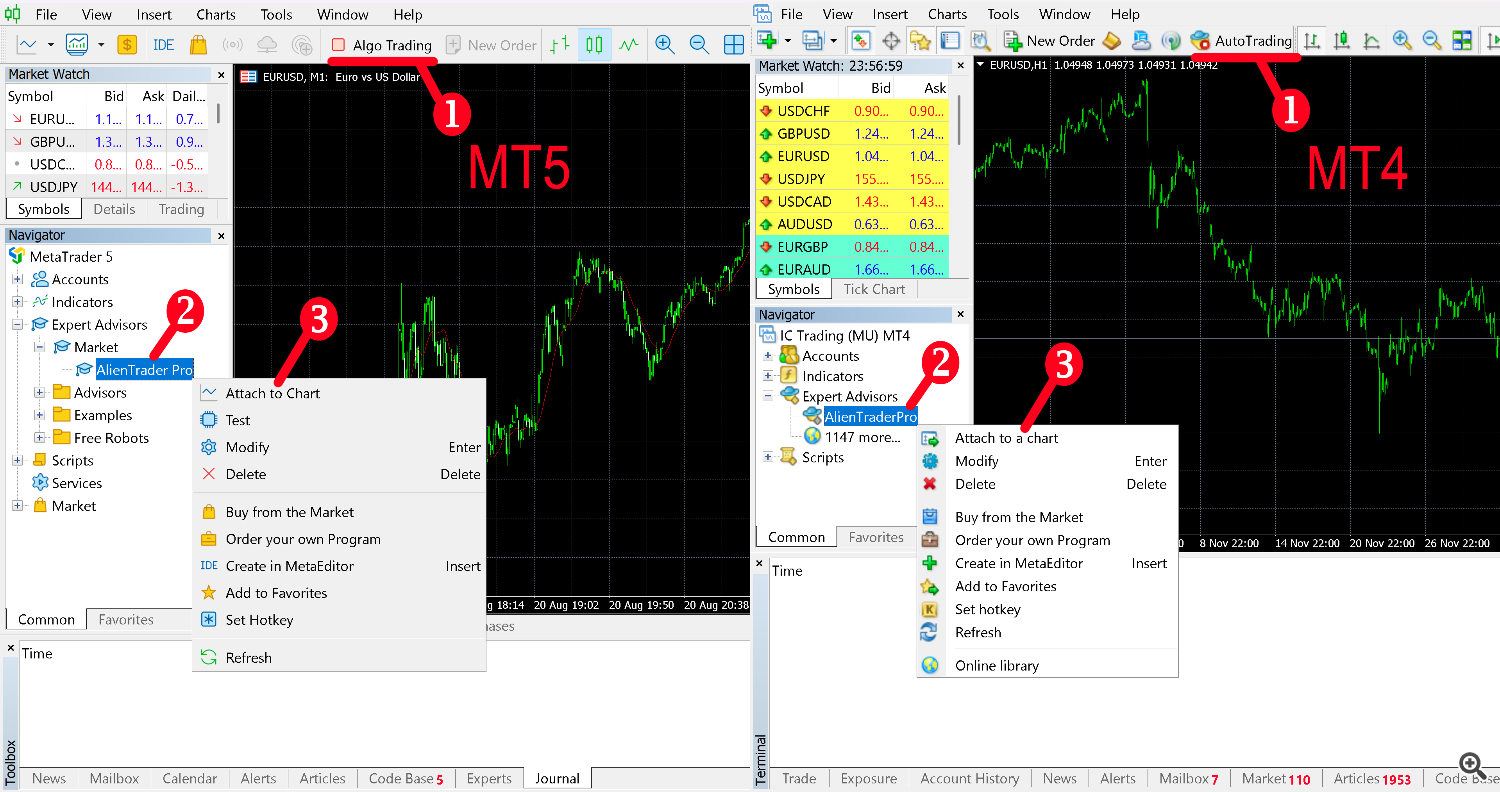Click the MT5 signals broadcast icon

tap(232, 45)
